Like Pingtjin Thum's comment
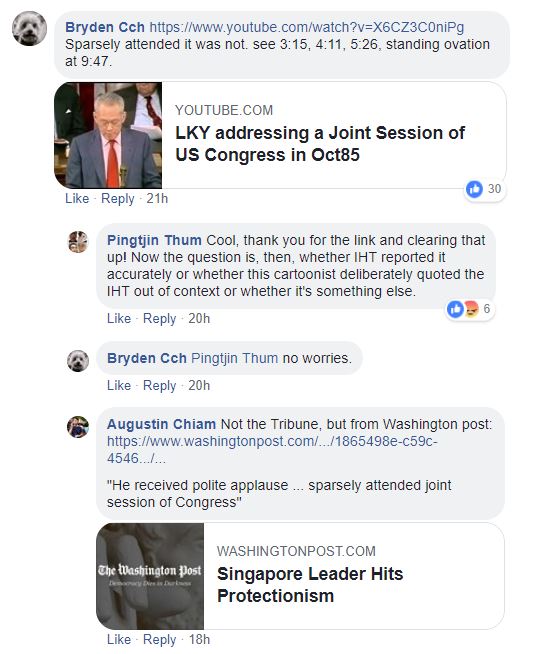Screen dimensions: 548x654 (119, 319)
